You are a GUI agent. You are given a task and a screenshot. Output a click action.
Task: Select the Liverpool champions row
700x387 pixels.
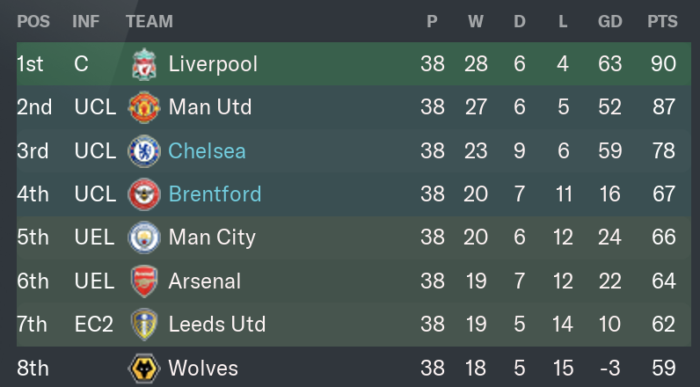pyautogui.click(x=354, y=64)
